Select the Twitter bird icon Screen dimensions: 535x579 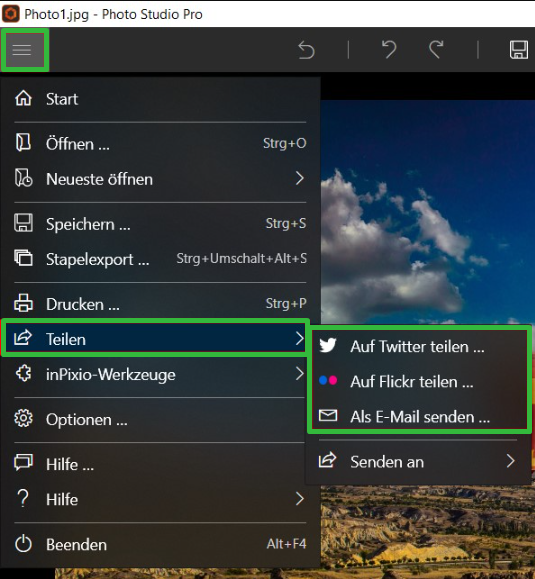327,346
